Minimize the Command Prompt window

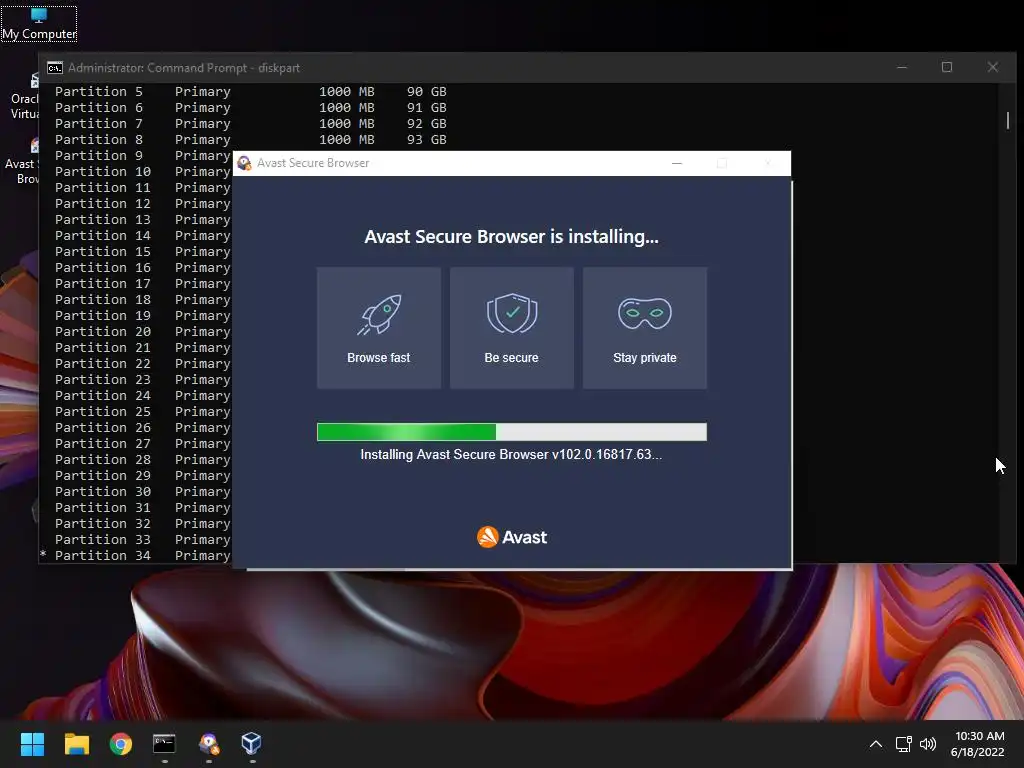902,67
